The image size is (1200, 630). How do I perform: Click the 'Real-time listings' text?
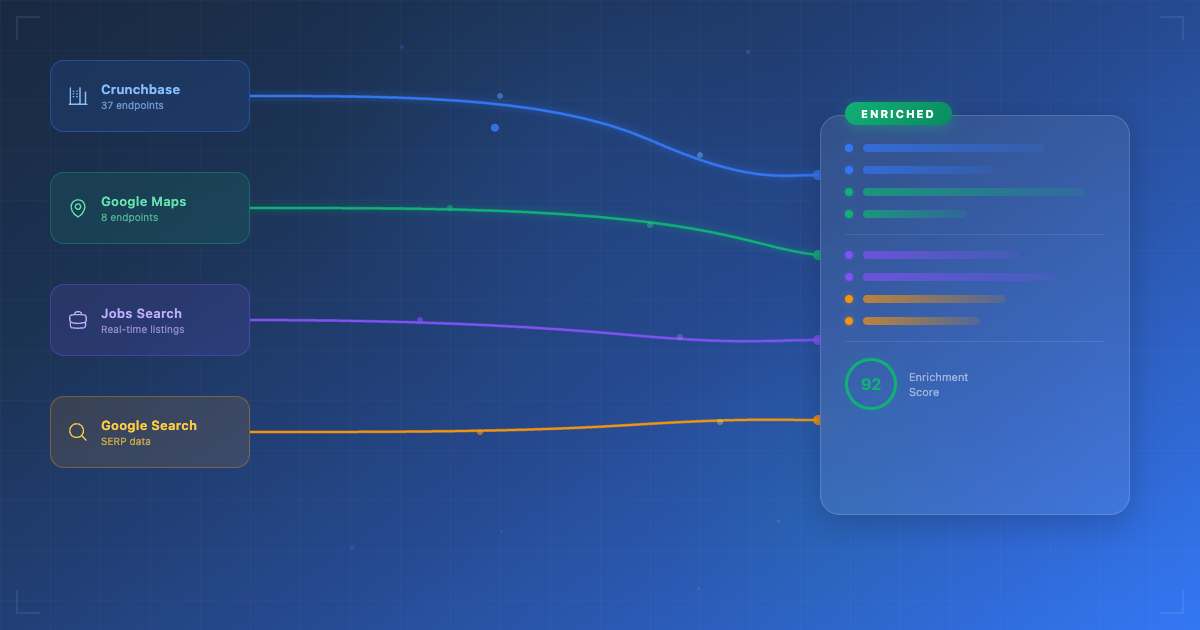142,330
